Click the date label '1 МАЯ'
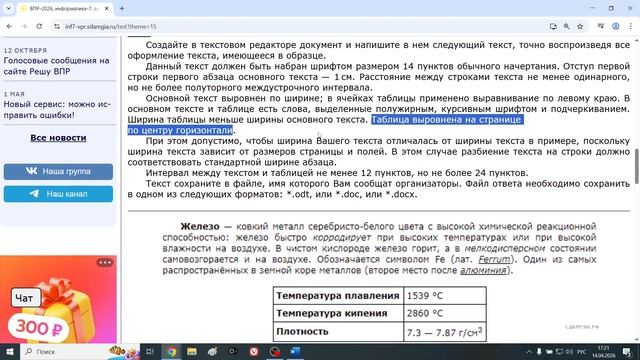 (14, 94)
